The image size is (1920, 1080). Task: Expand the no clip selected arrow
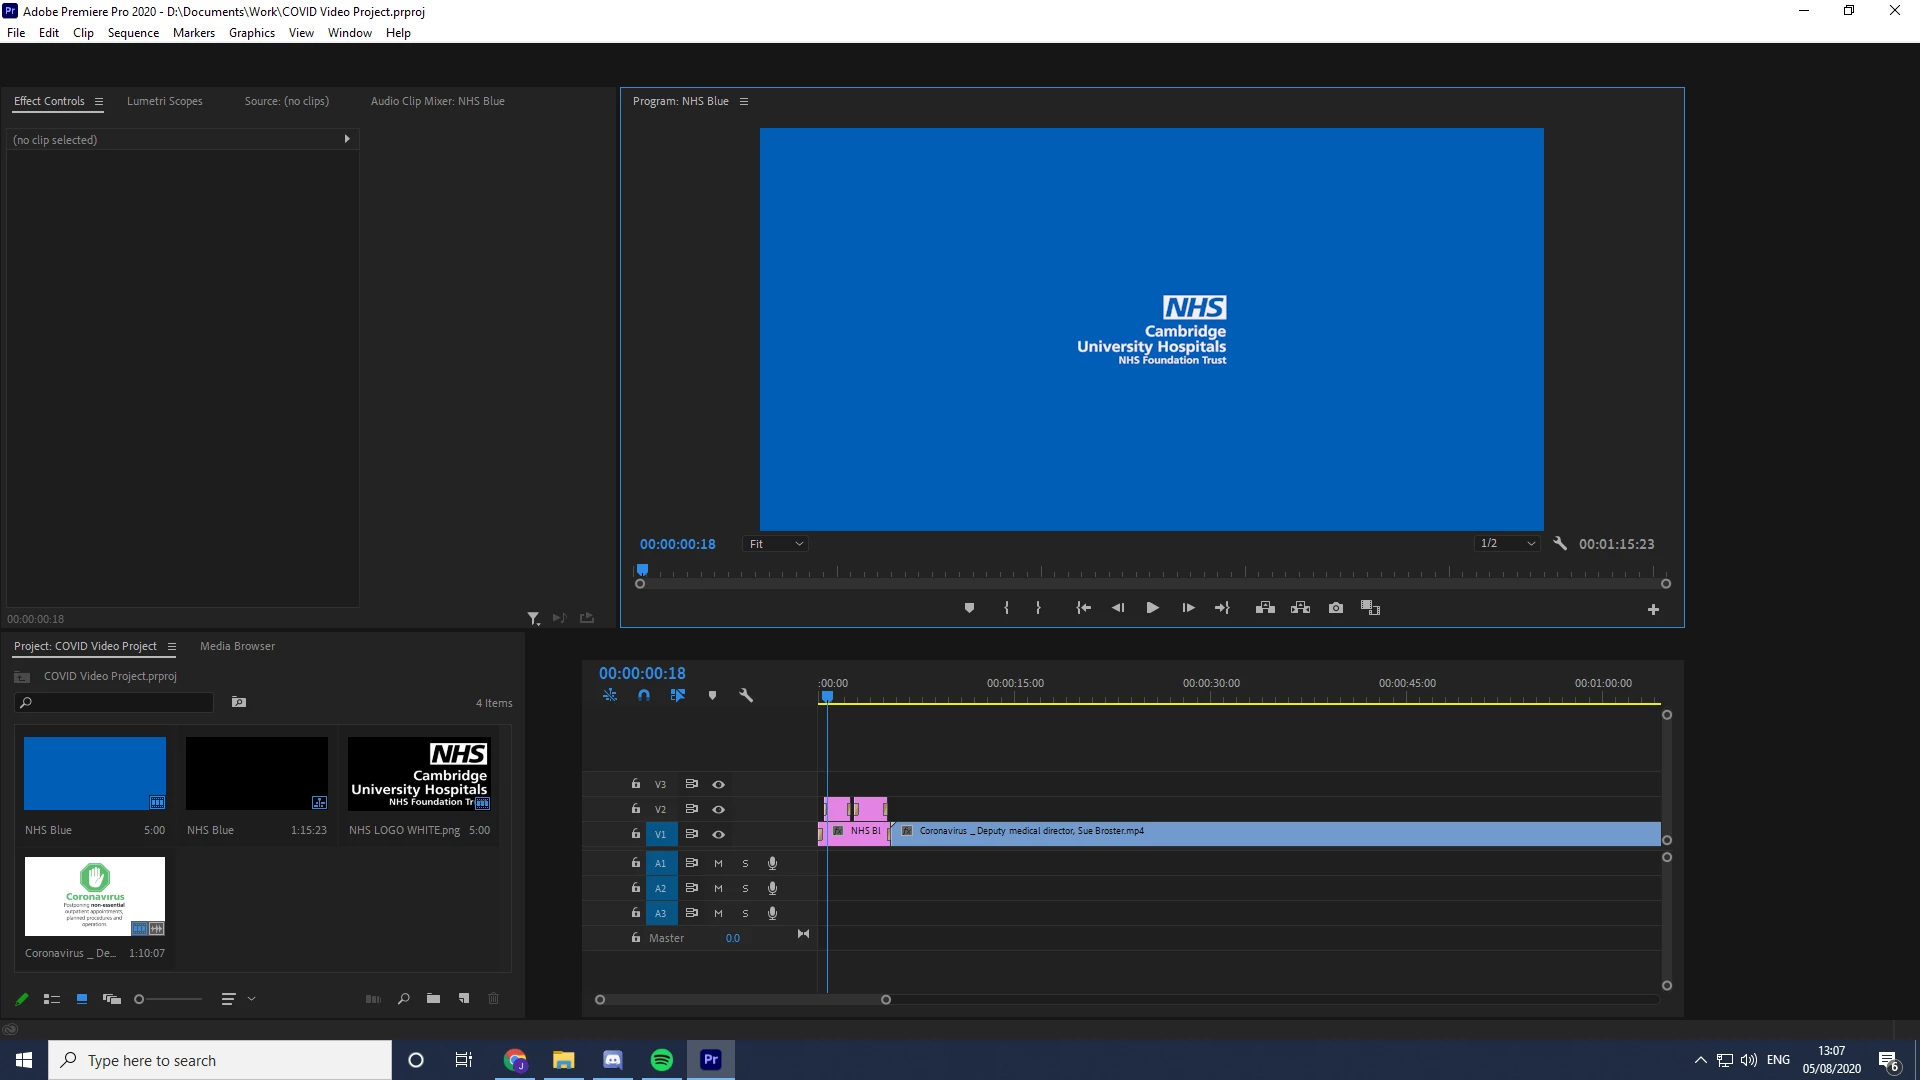pyautogui.click(x=347, y=139)
